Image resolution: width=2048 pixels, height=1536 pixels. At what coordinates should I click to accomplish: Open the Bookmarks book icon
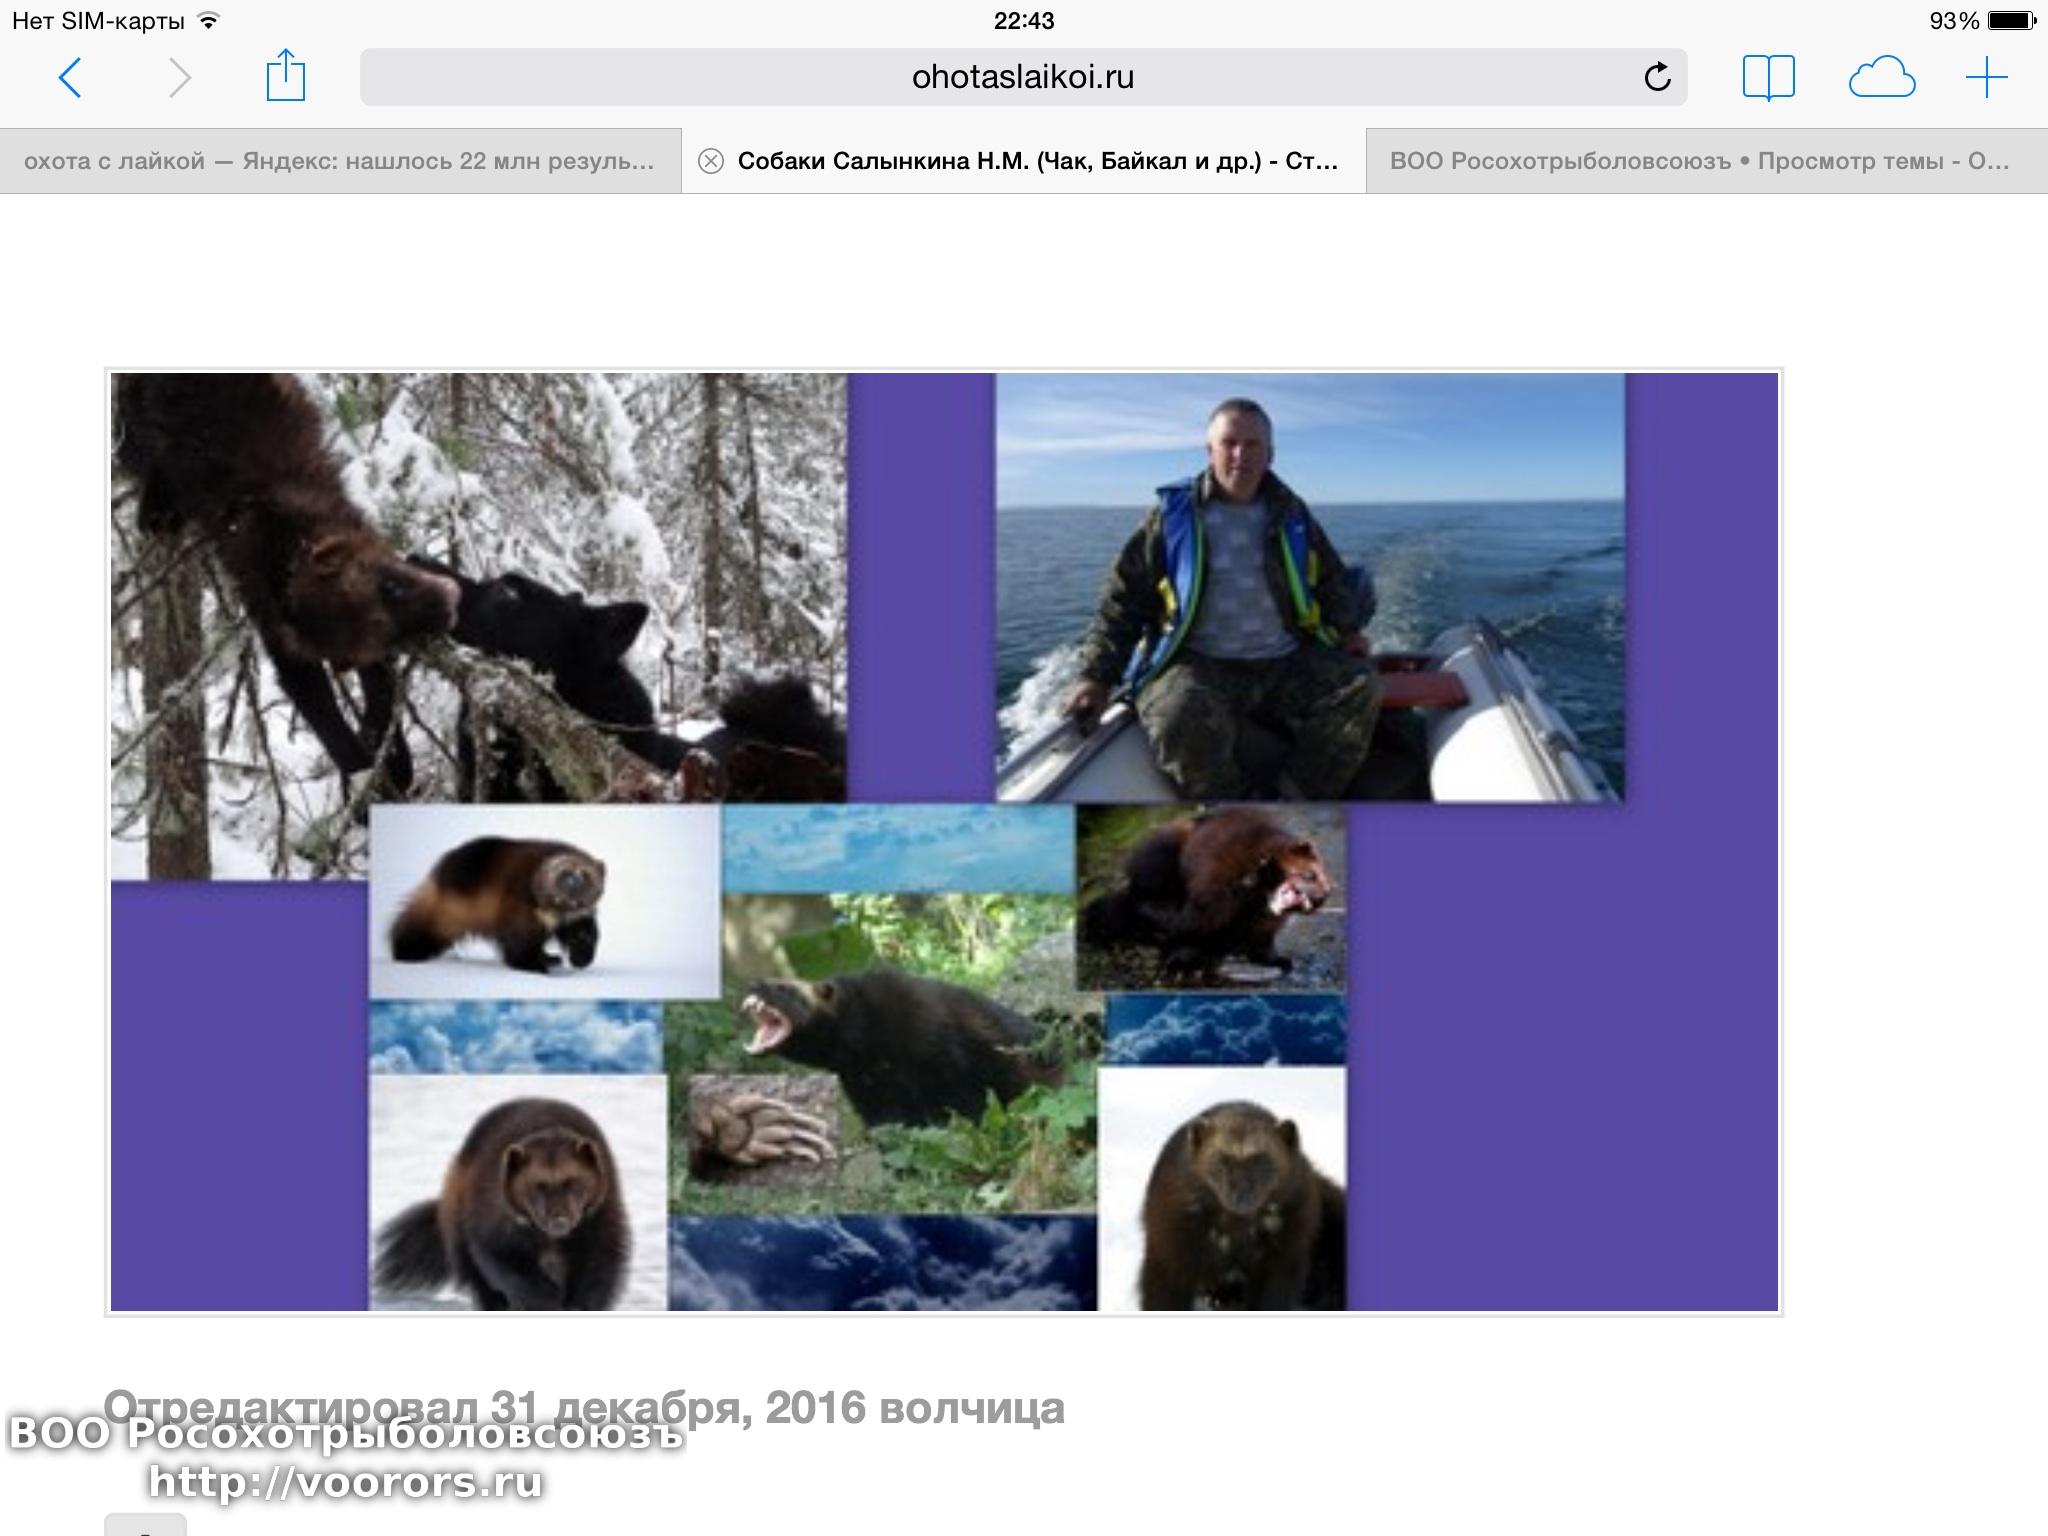(1768, 77)
